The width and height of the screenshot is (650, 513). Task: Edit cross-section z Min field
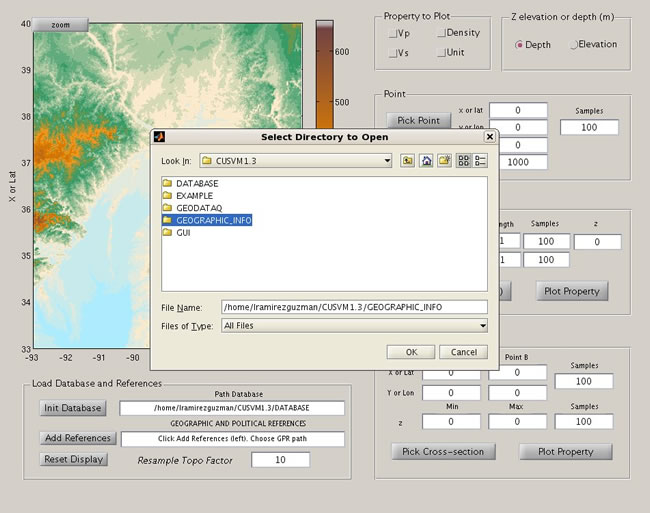tap(451, 421)
